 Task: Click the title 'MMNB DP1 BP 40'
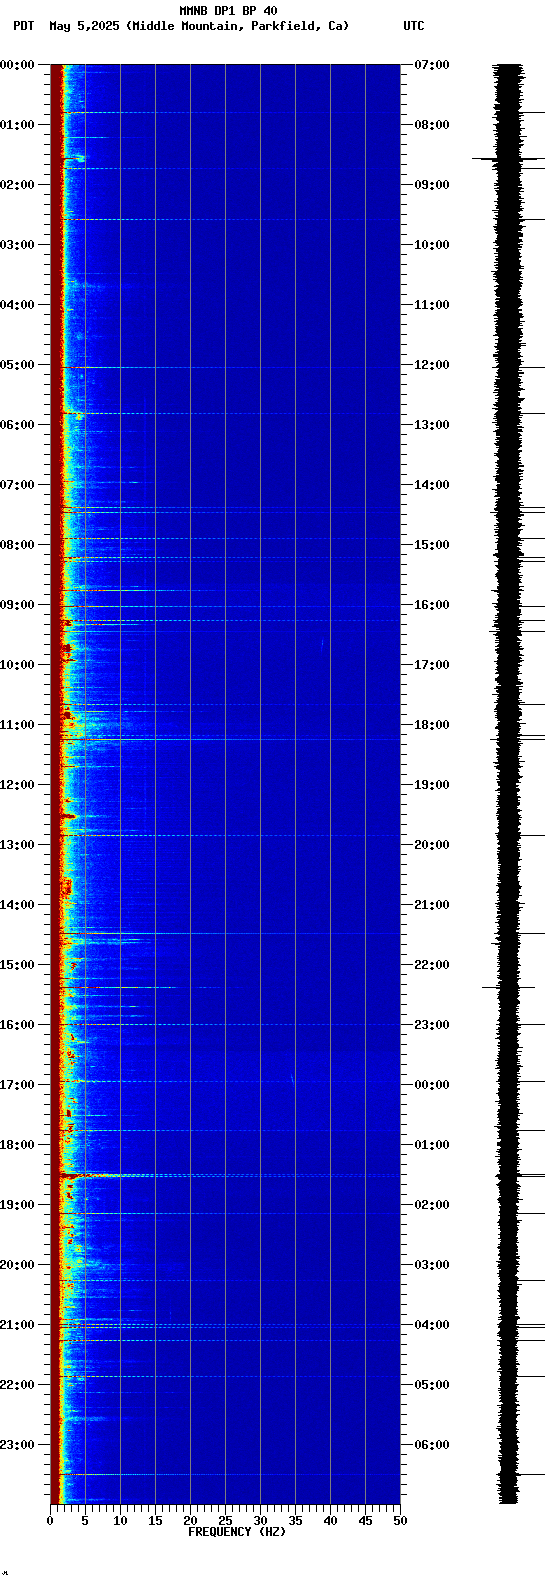[x=228, y=11]
